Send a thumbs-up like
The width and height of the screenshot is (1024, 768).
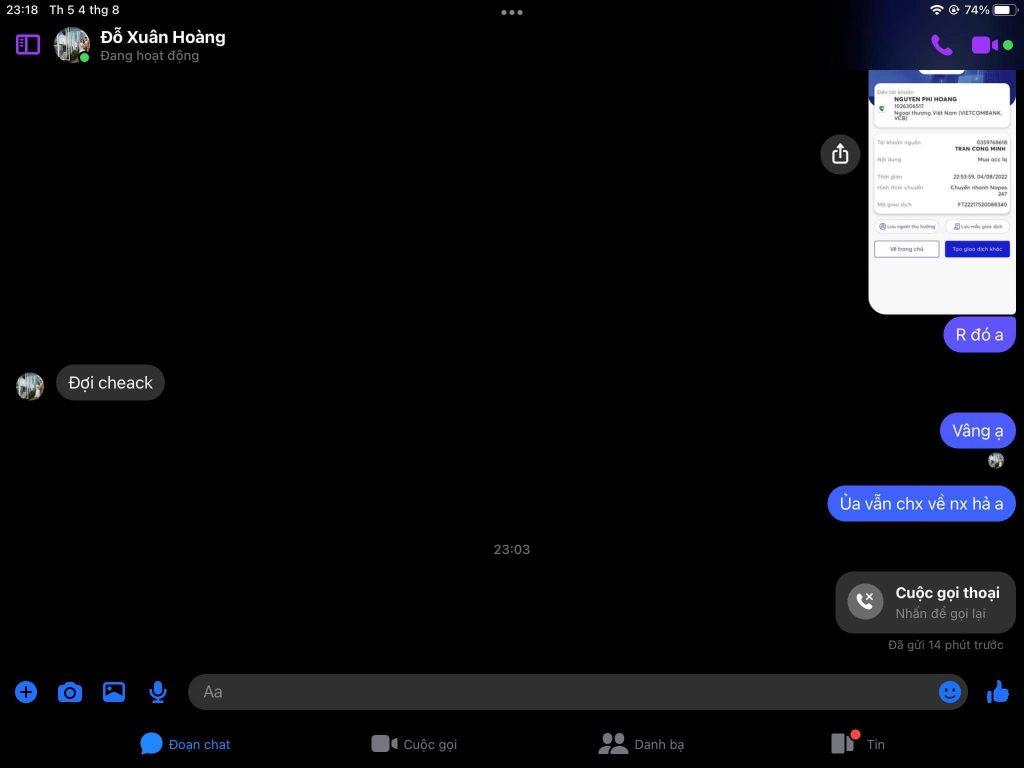tap(997, 692)
